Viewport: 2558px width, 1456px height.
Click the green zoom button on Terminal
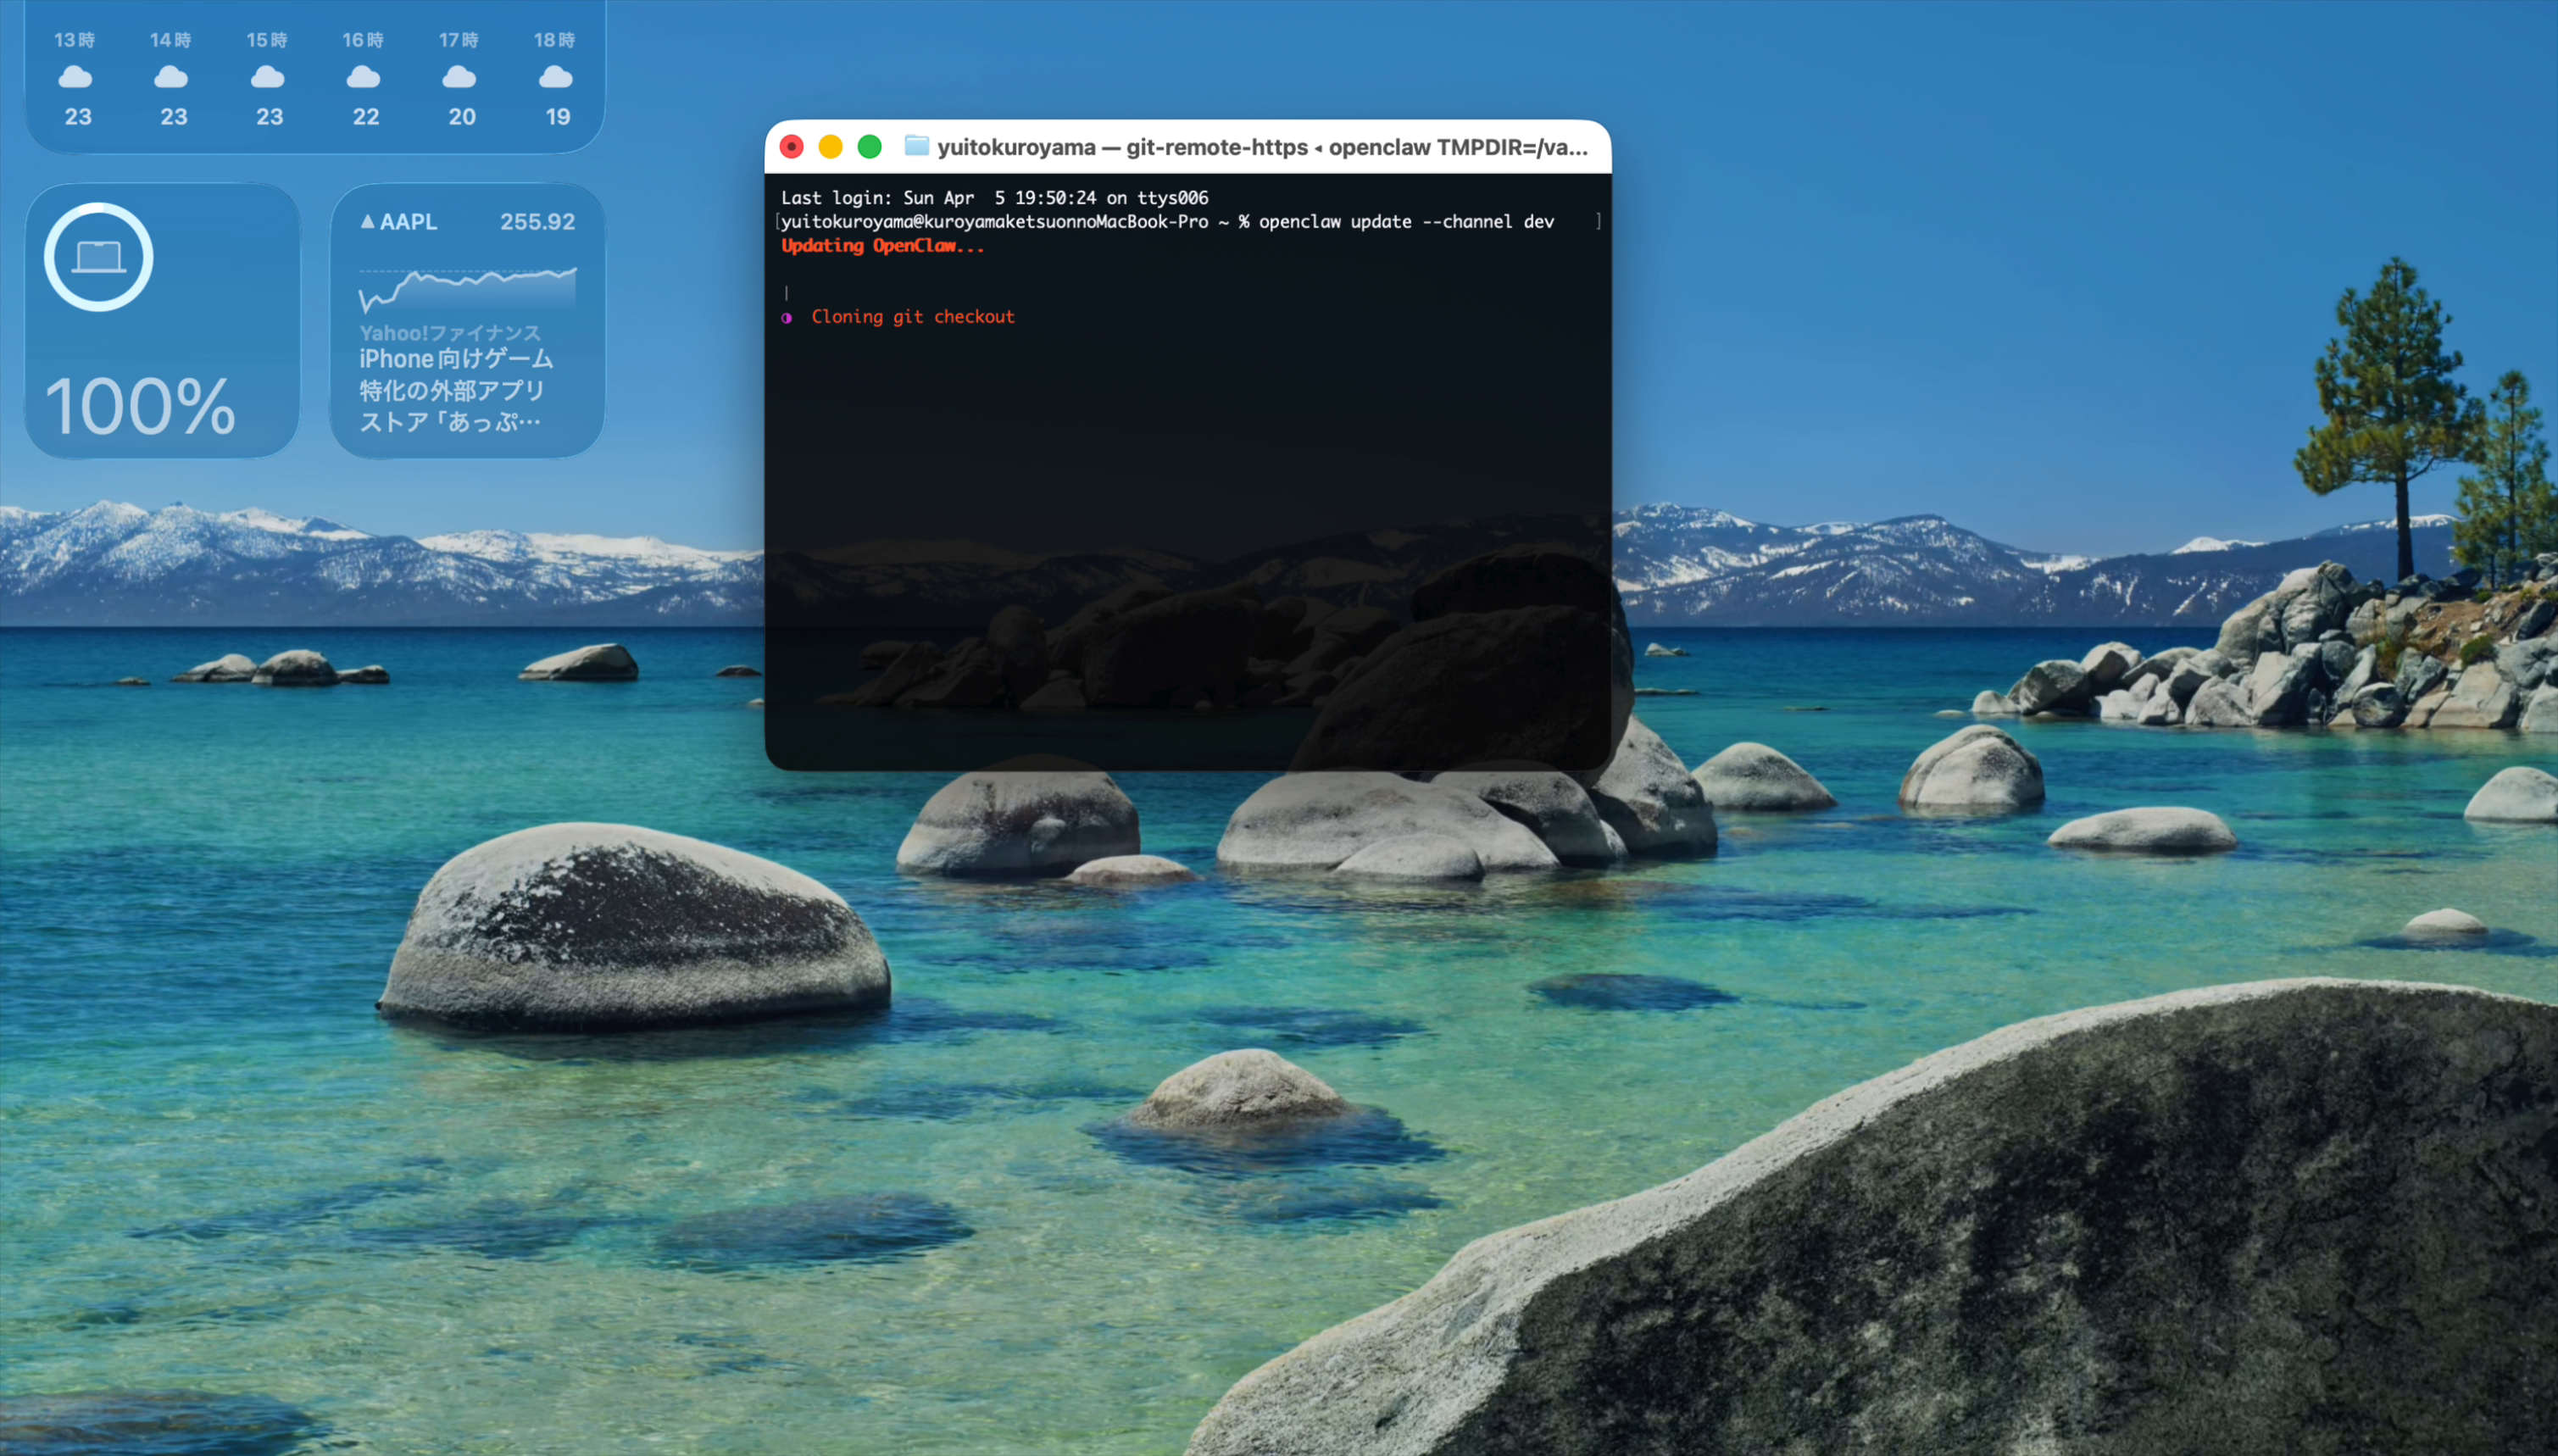point(869,146)
